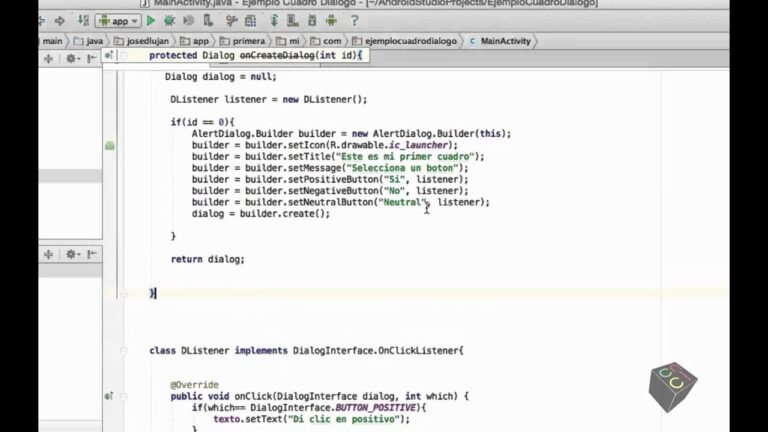Image resolution: width=768 pixels, height=432 pixels.
Task: Select the primera breadcrumb folder
Action: click(243, 41)
